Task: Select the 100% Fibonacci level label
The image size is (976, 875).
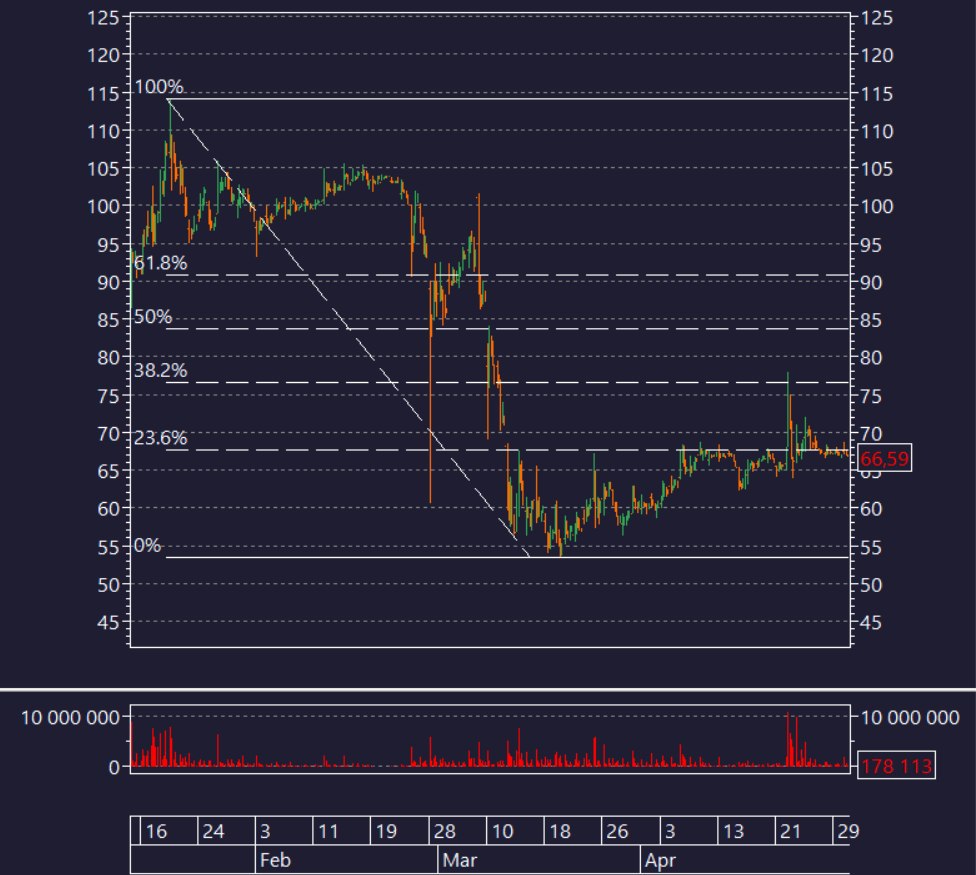Action: click(159, 87)
